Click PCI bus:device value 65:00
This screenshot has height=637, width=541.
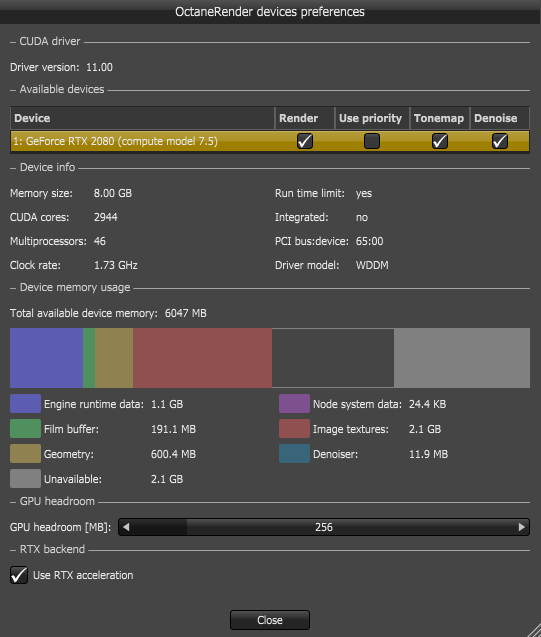370,241
